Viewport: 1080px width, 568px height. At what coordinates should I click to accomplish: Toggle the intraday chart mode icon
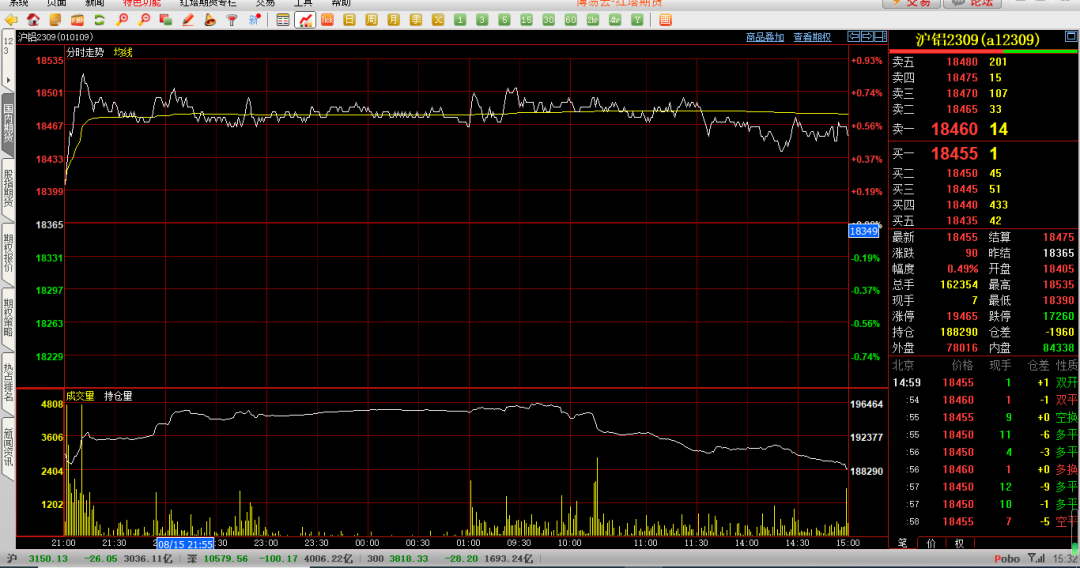304,20
